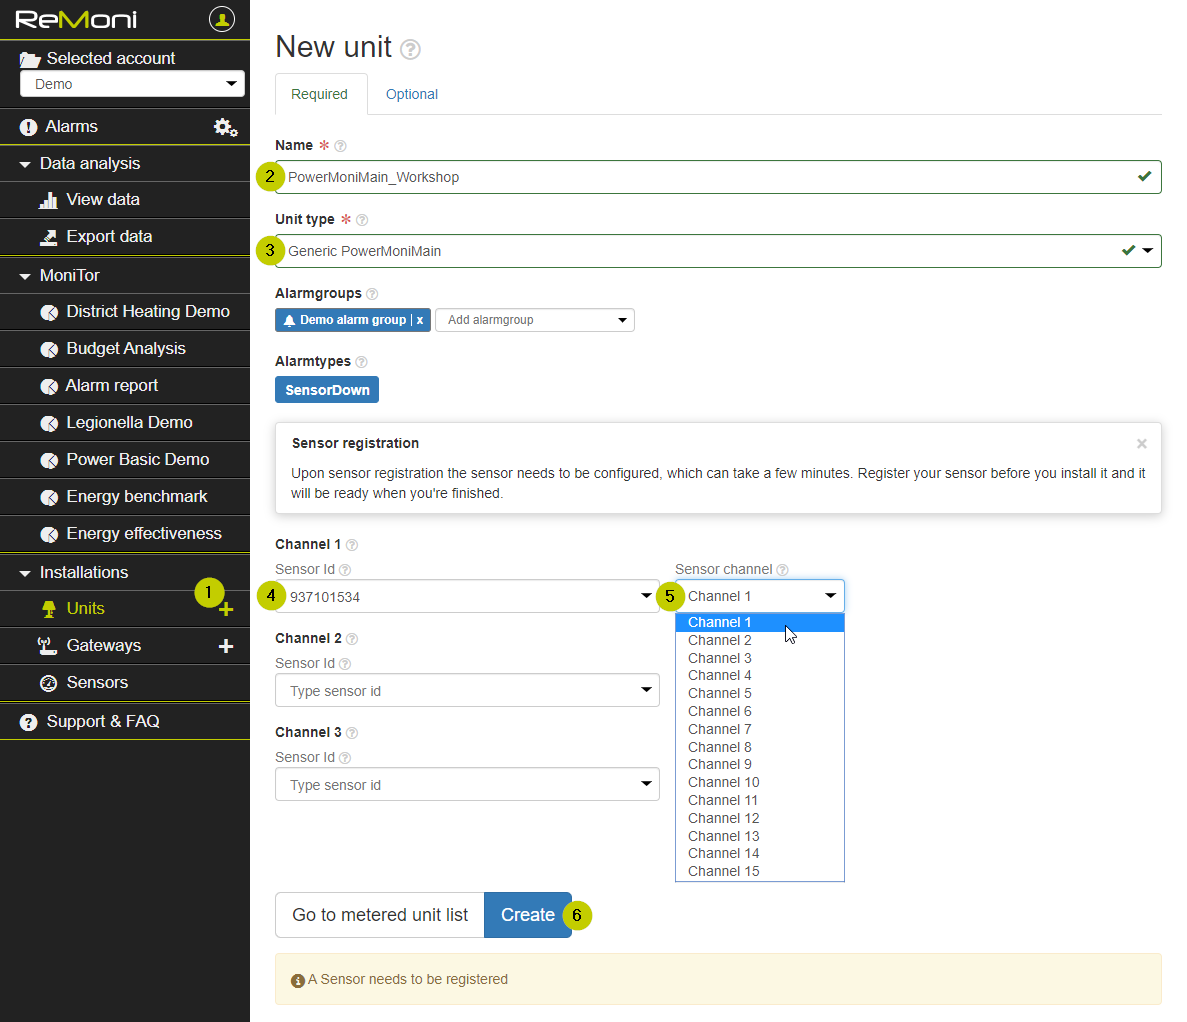Screen dimensions: 1187x1022
Task: Click the Alarms exclamation icon
Action: [28, 127]
